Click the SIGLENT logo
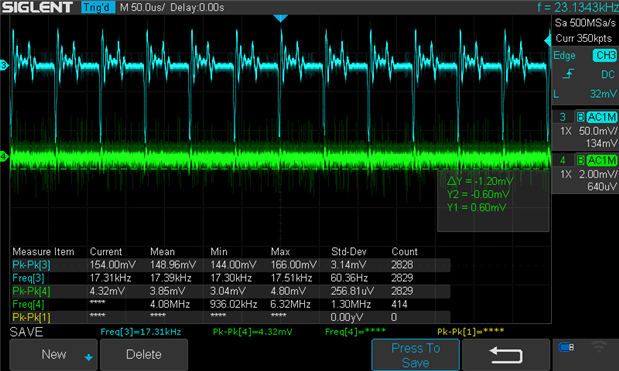 point(38,7)
